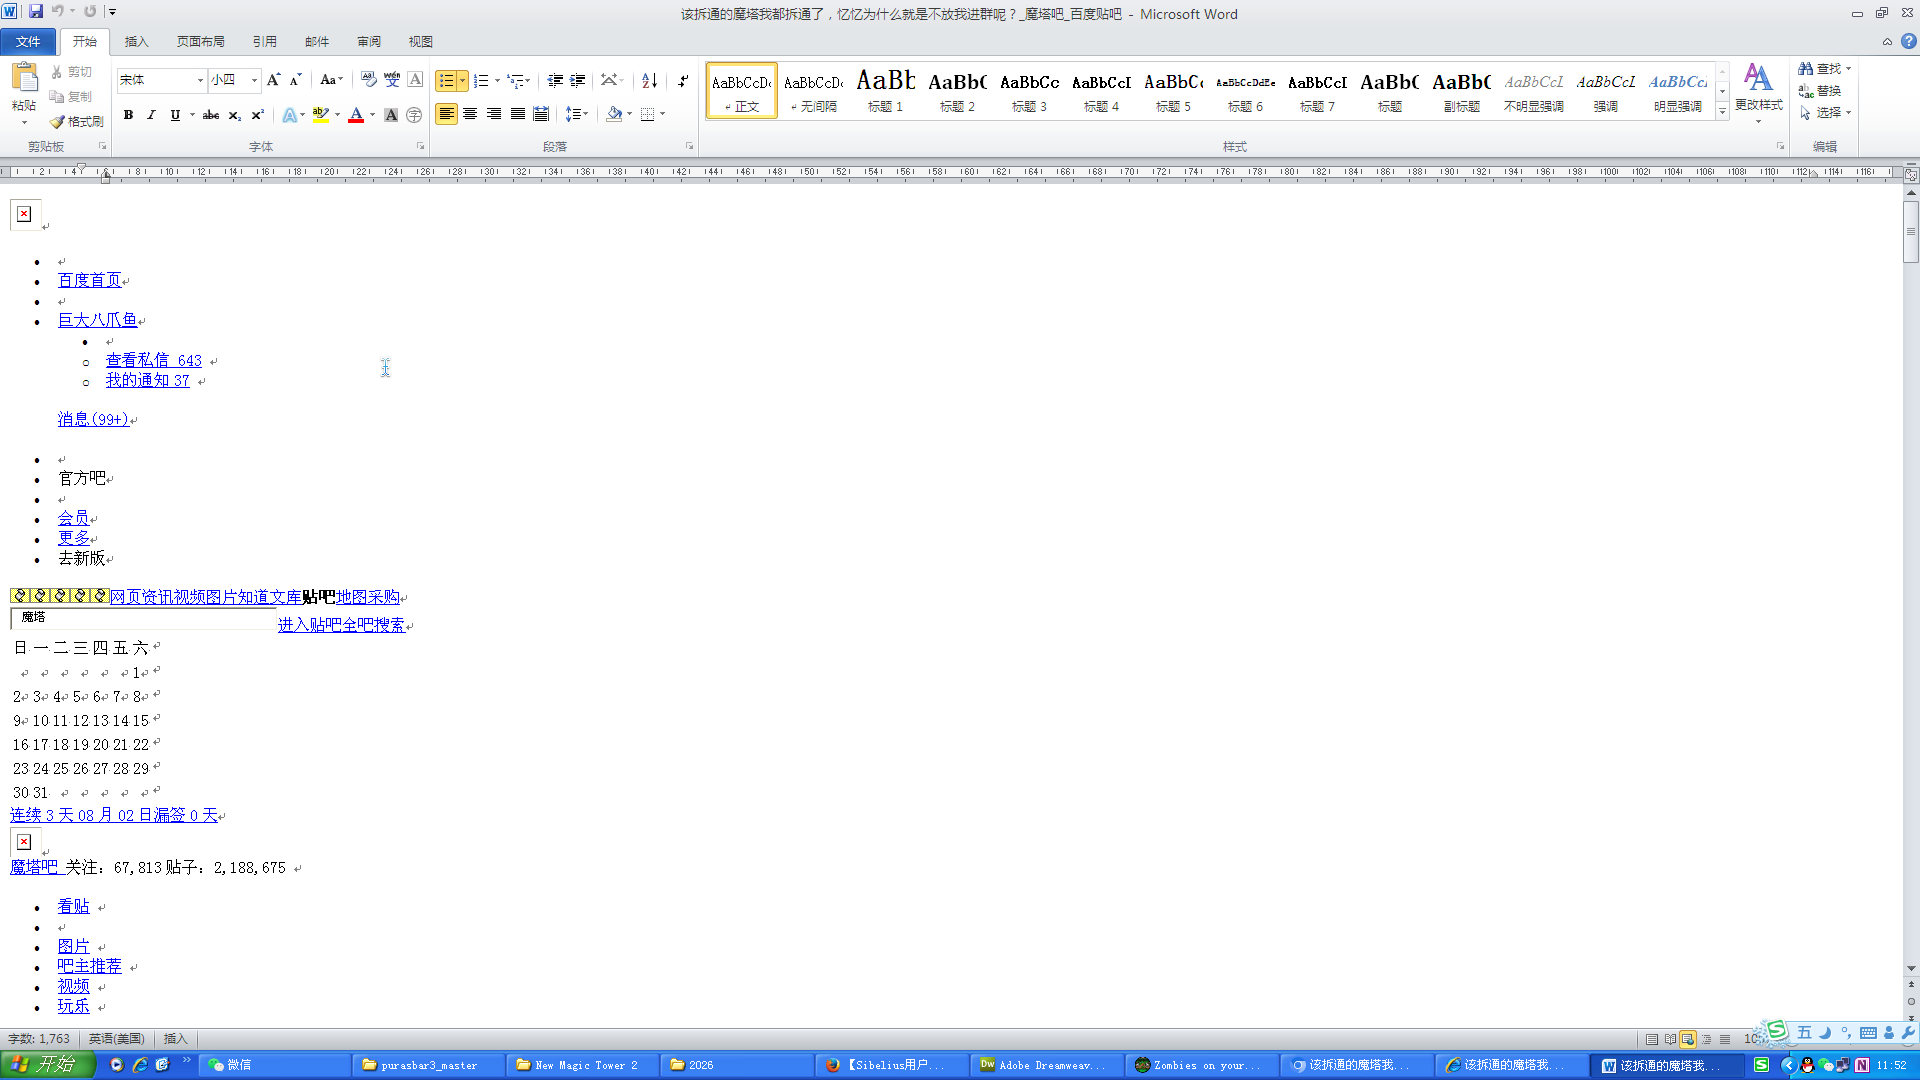Expand multilevel list options
Viewport: 1920px width, 1080px height.
[527, 80]
